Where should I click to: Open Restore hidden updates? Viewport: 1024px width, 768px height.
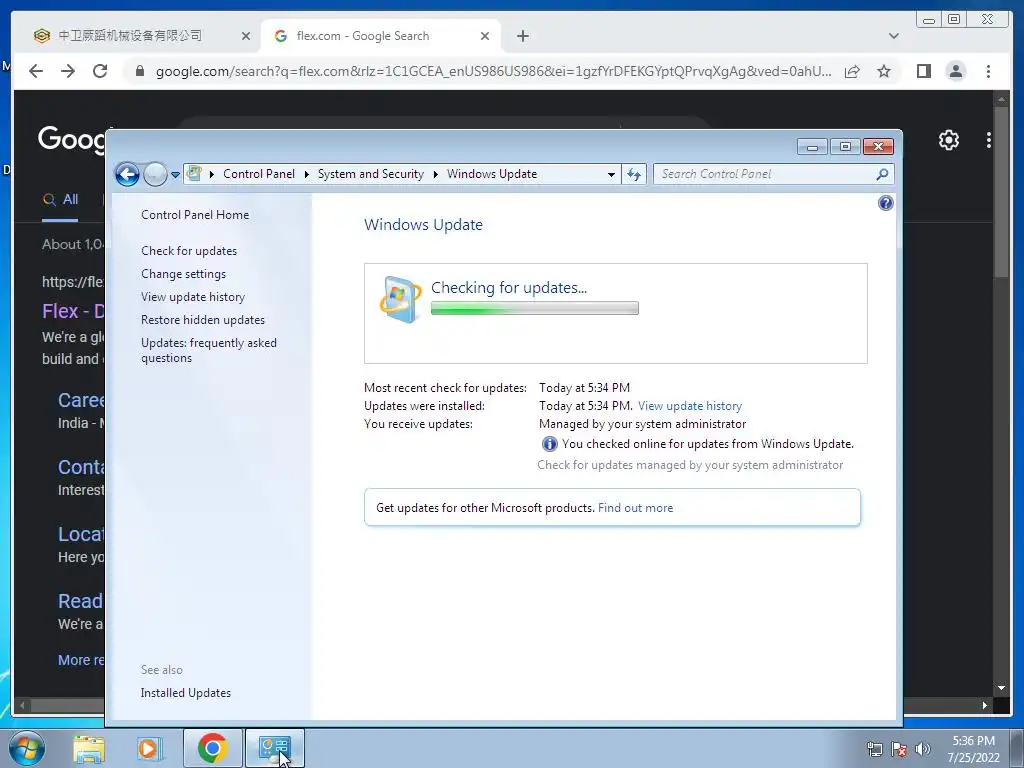203,319
